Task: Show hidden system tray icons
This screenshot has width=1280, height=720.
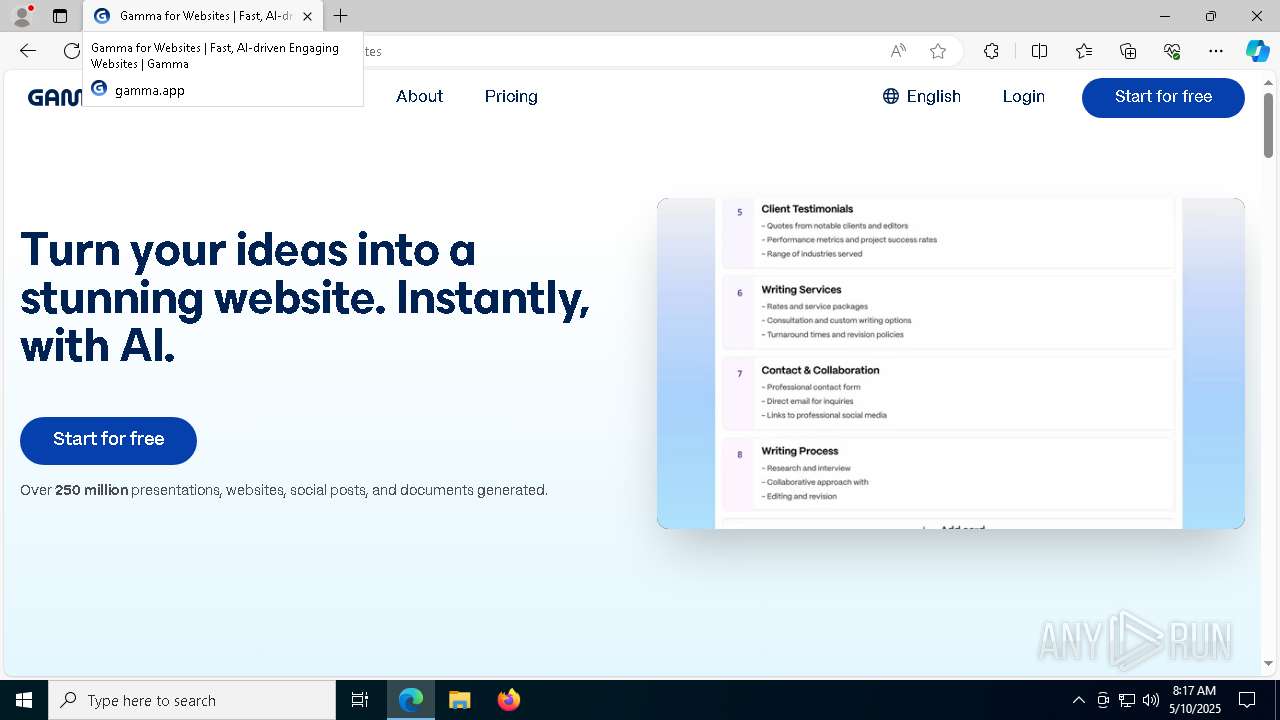Action: coord(1078,700)
